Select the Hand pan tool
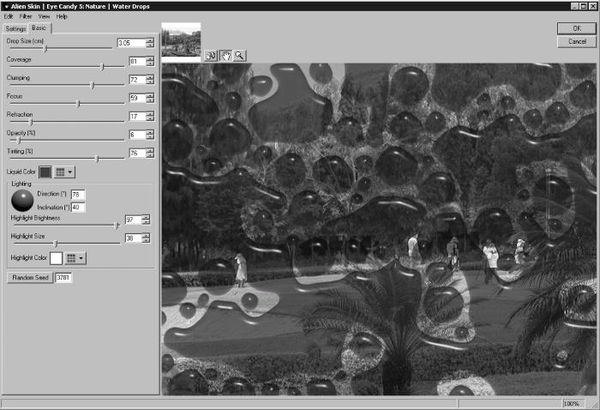Screen dimensions: 600x410 (227, 56)
